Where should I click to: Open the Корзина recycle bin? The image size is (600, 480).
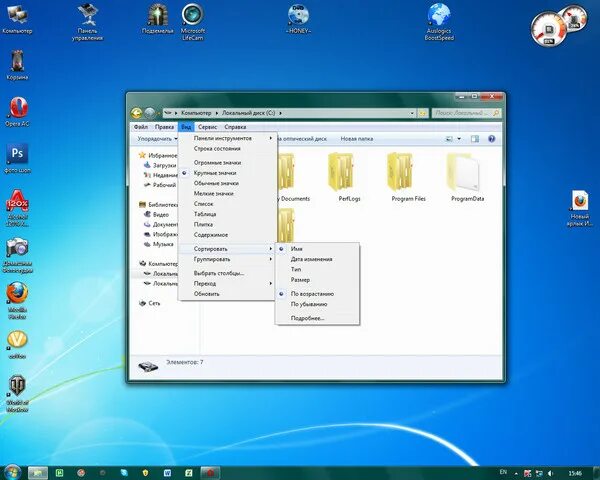(17, 65)
